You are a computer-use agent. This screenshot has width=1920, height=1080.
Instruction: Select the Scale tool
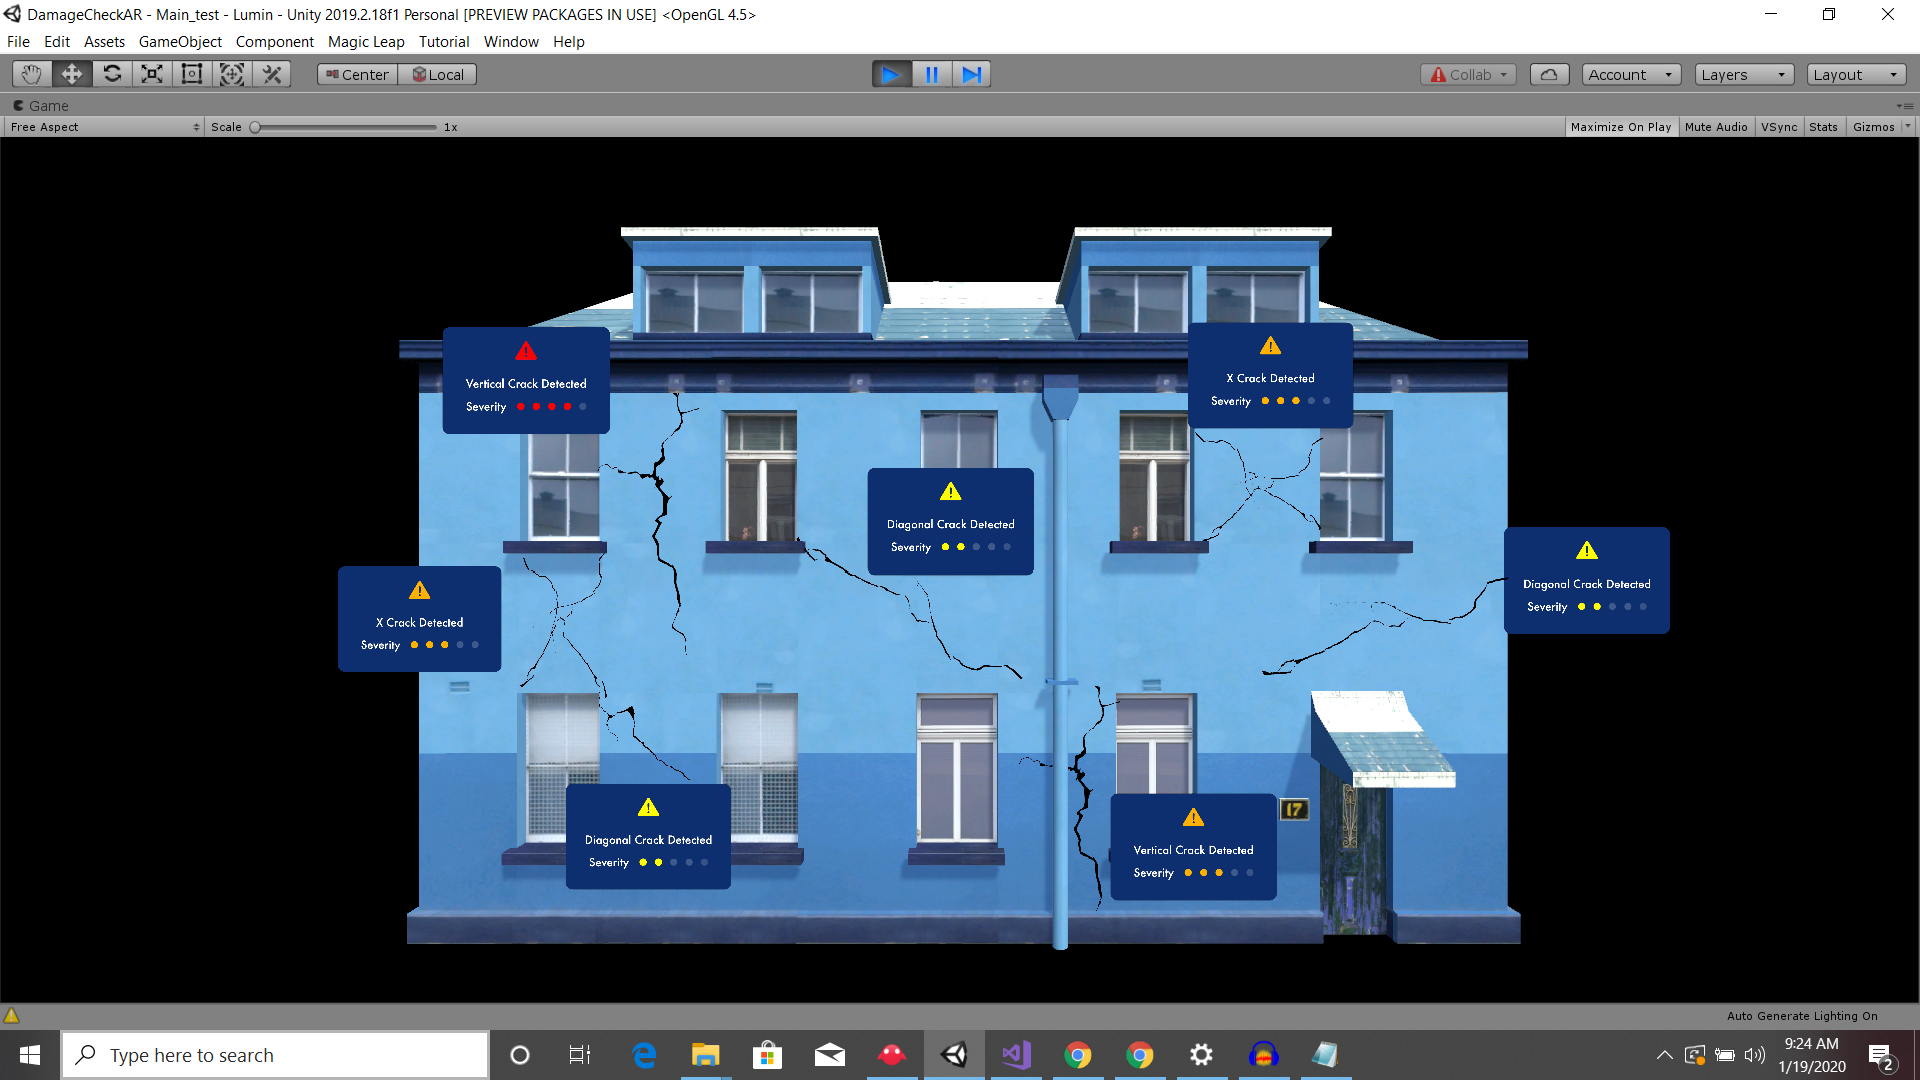[151, 74]
